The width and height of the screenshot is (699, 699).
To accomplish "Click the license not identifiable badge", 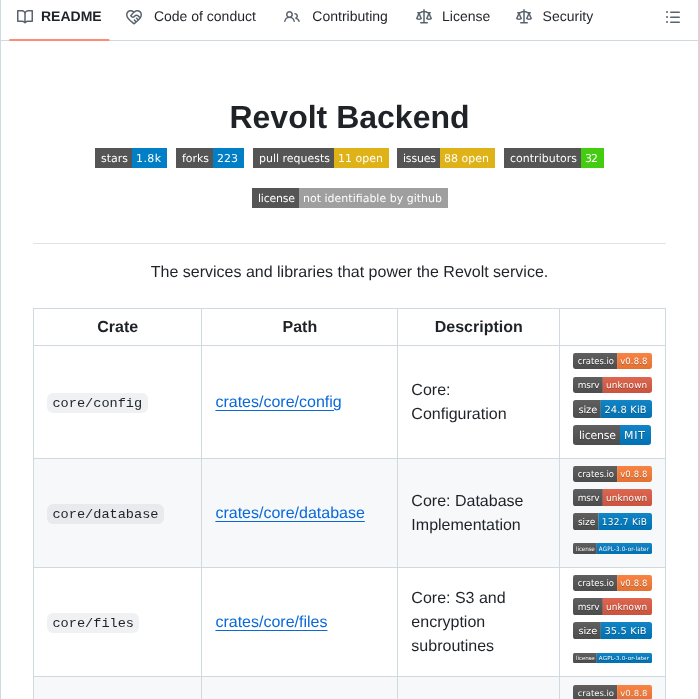I will 350,198.
